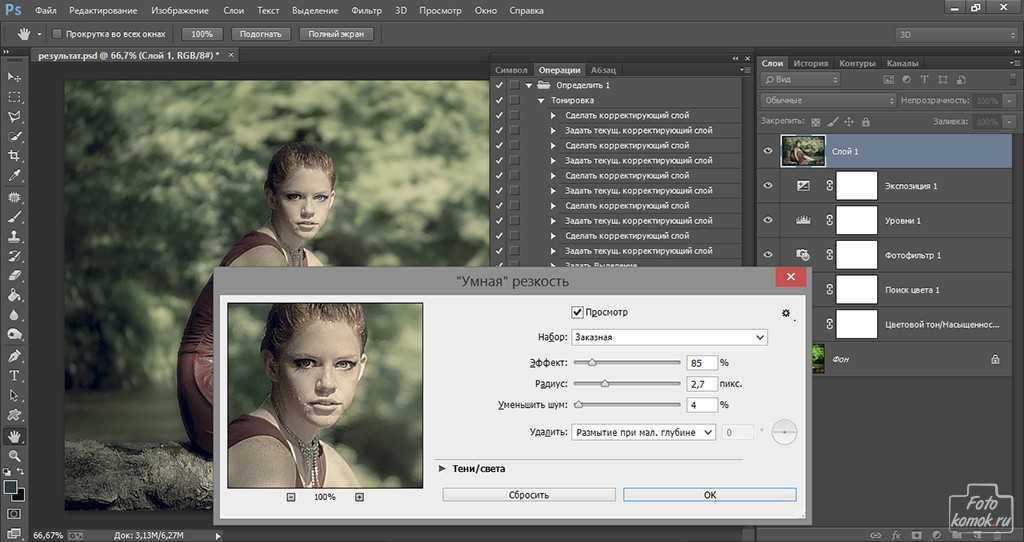
Task: Open the layer filter Вид dropdown
Action: [x=800, y=80]
